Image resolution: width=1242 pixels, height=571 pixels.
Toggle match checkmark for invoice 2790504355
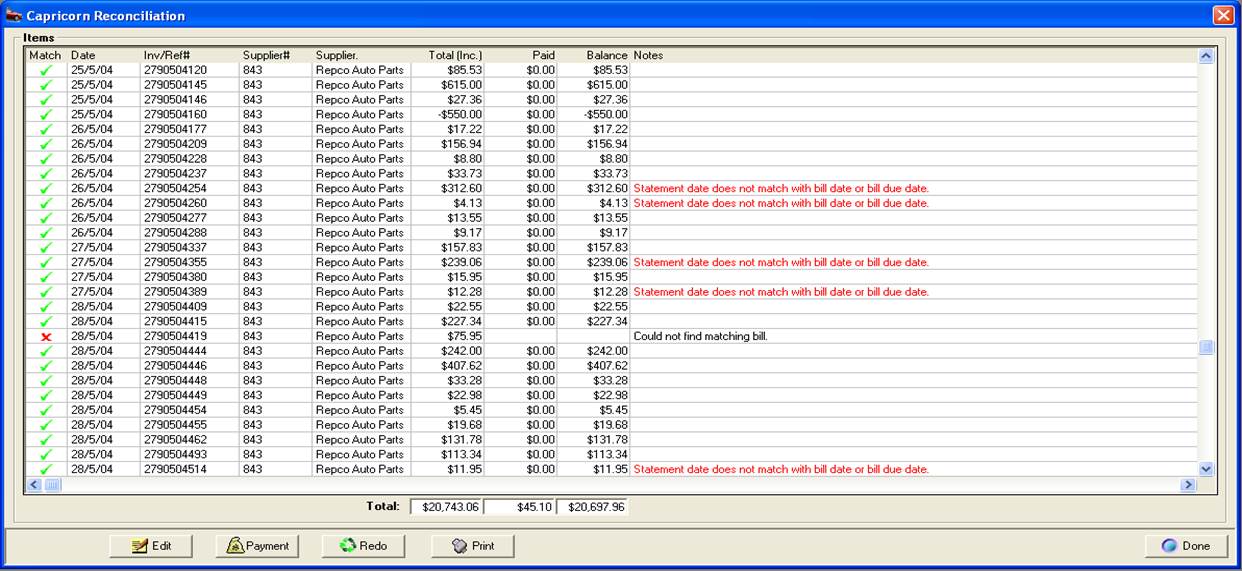tap(45, 263)
